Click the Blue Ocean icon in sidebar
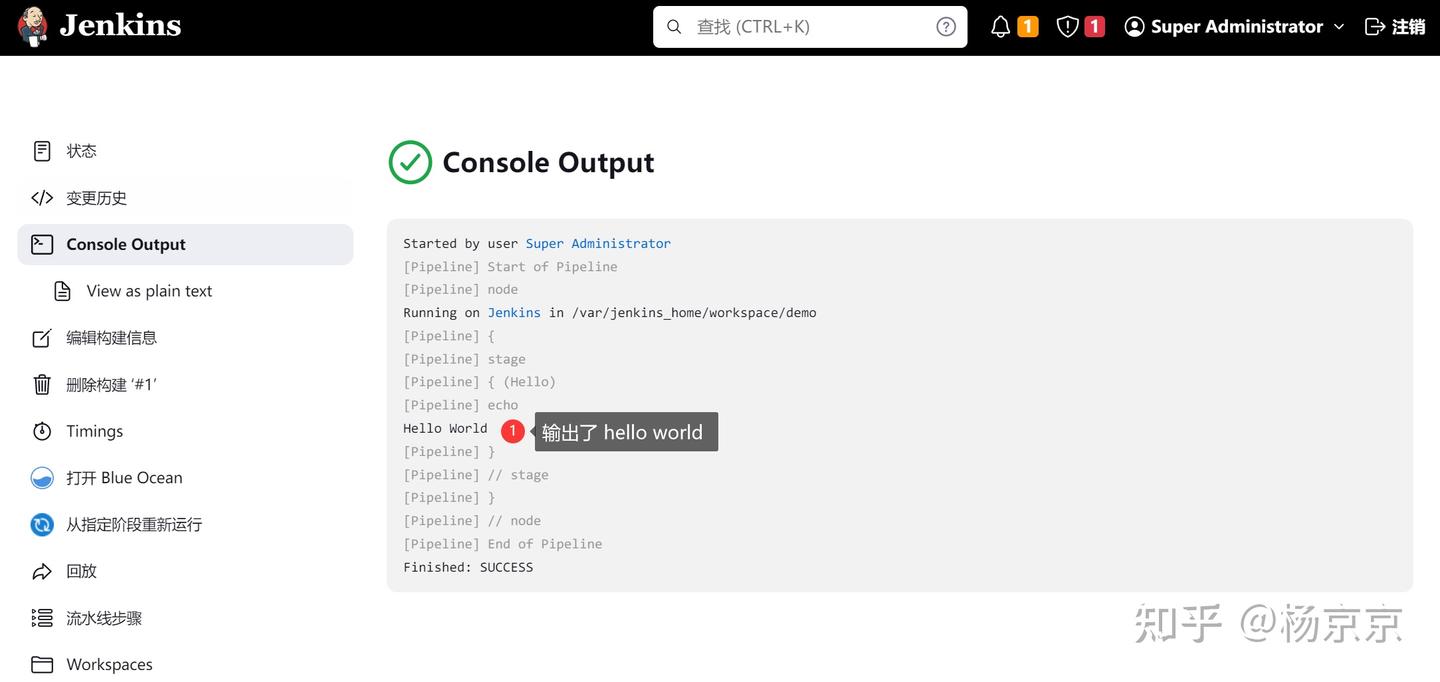 coord(42,478)
